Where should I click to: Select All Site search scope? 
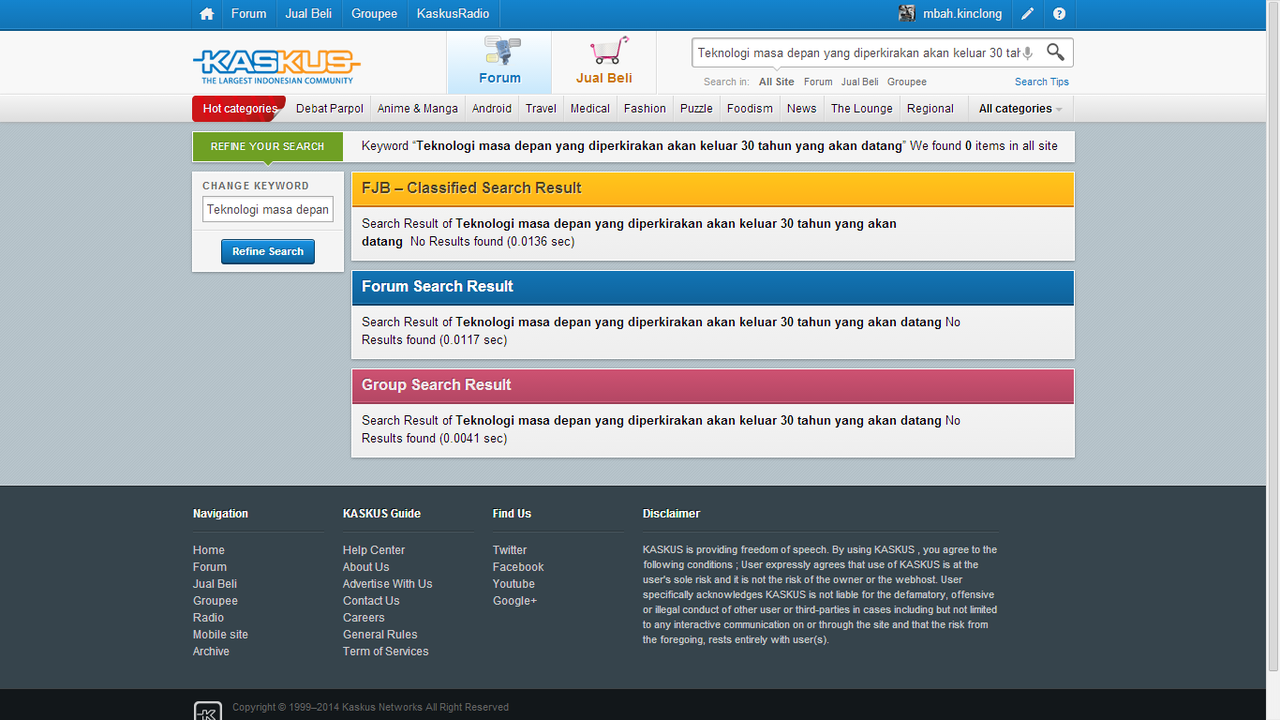tap(776, 82)
